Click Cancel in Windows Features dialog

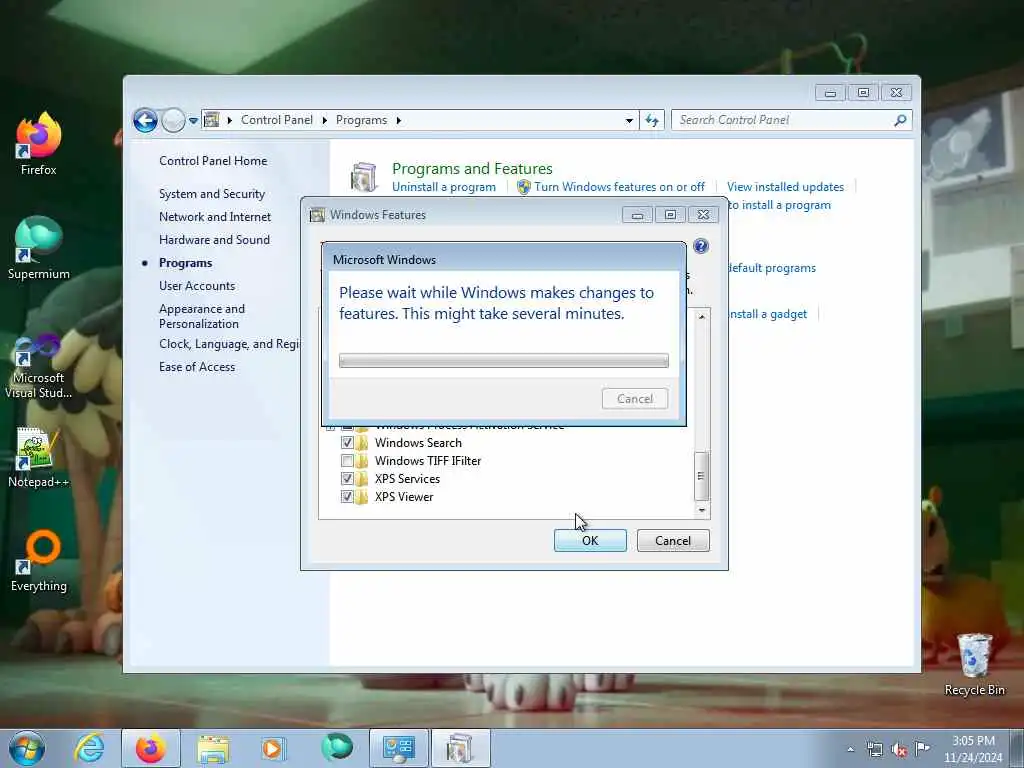[x=673, y=541]
